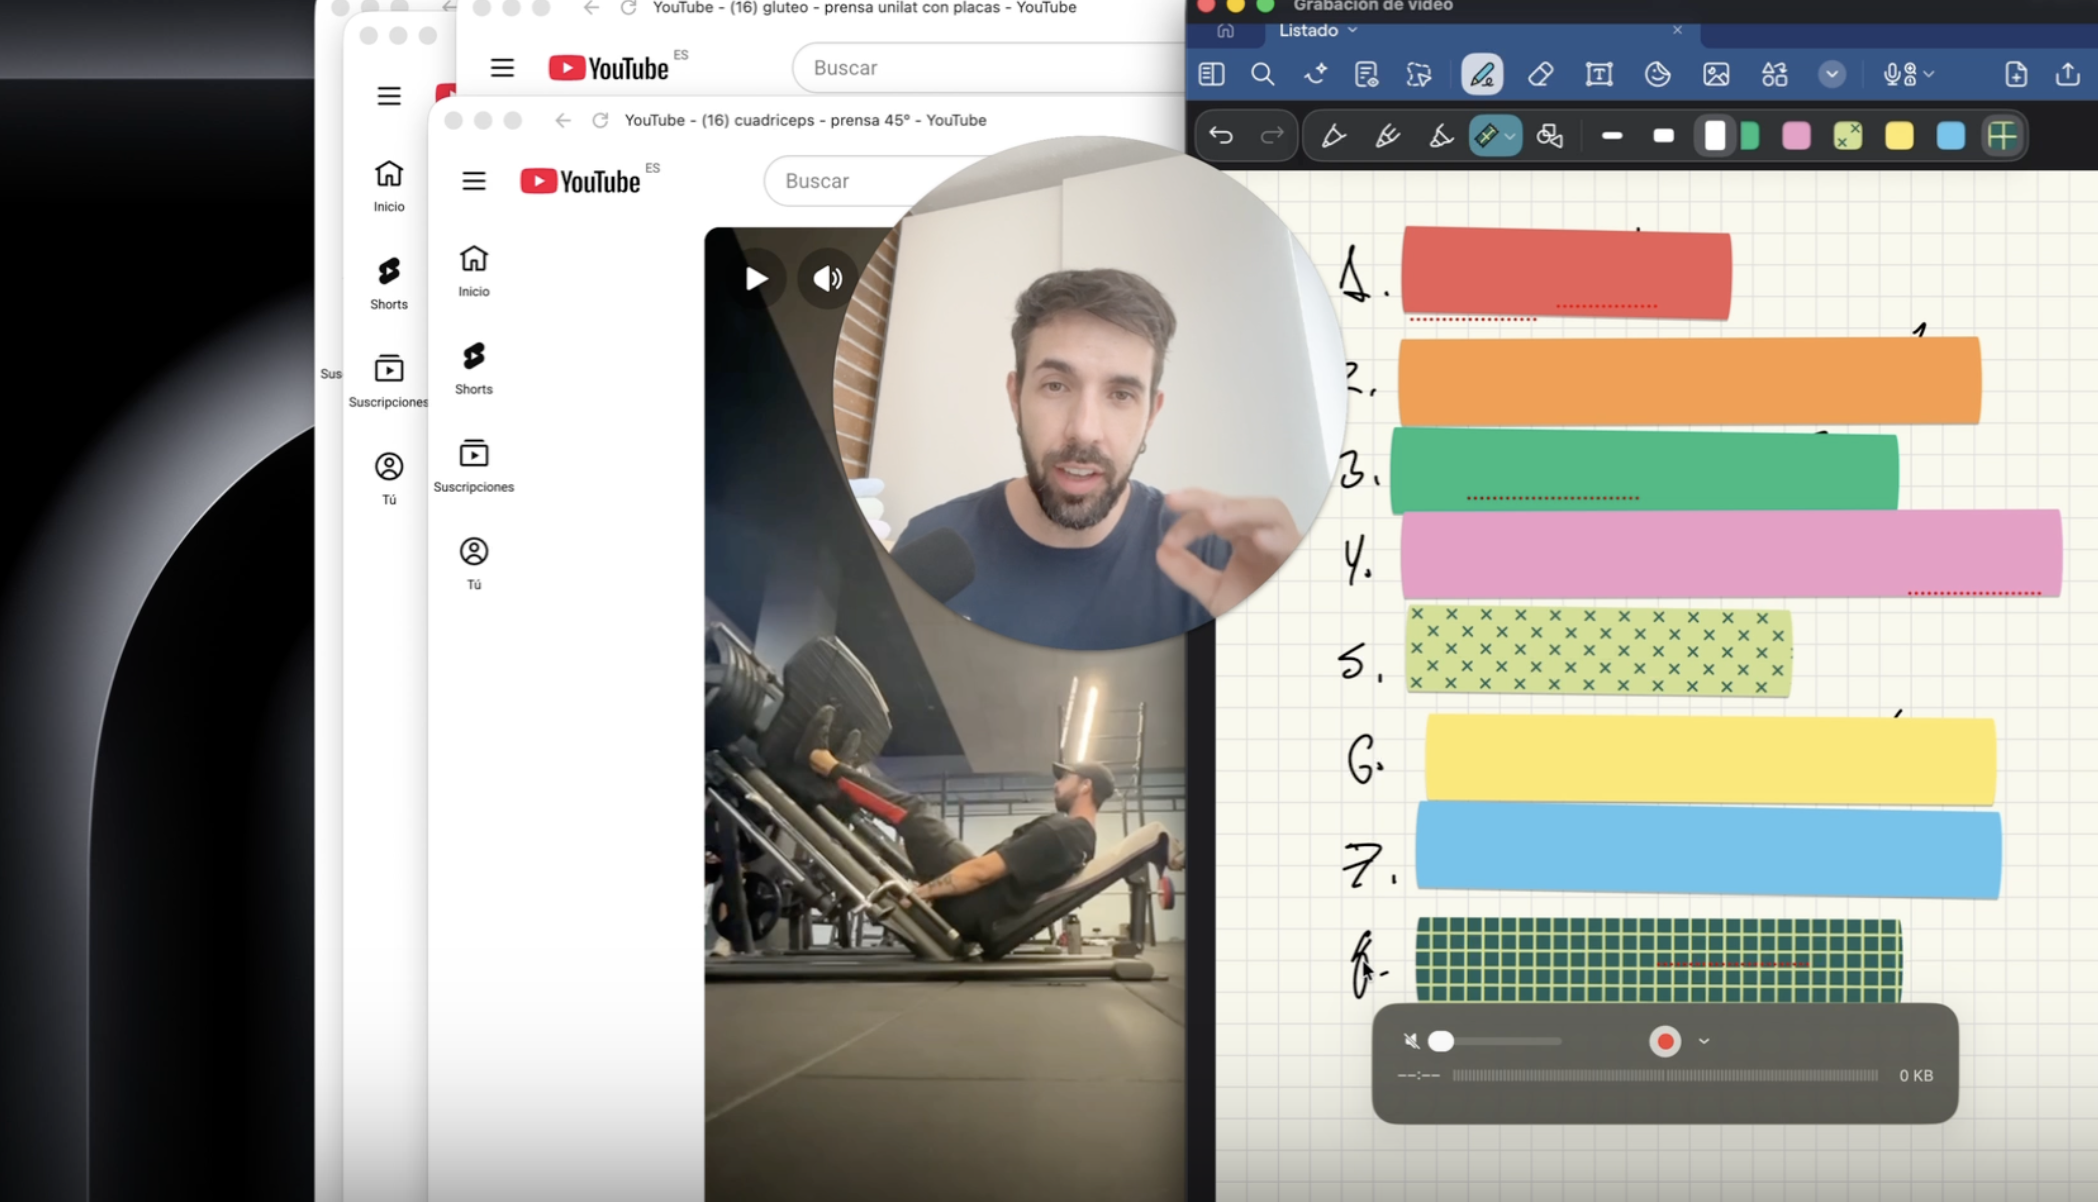Select the Text box tool
Image resolution: width=2098 pixels, height=1202 pixels.
pyautogui.click(x=1599, y=74)
